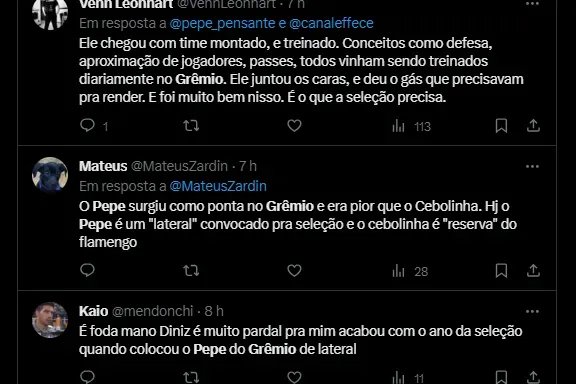Like Mateus's tweet
The height and width of the screenshot is (384, 576).
tap(294, 271)
